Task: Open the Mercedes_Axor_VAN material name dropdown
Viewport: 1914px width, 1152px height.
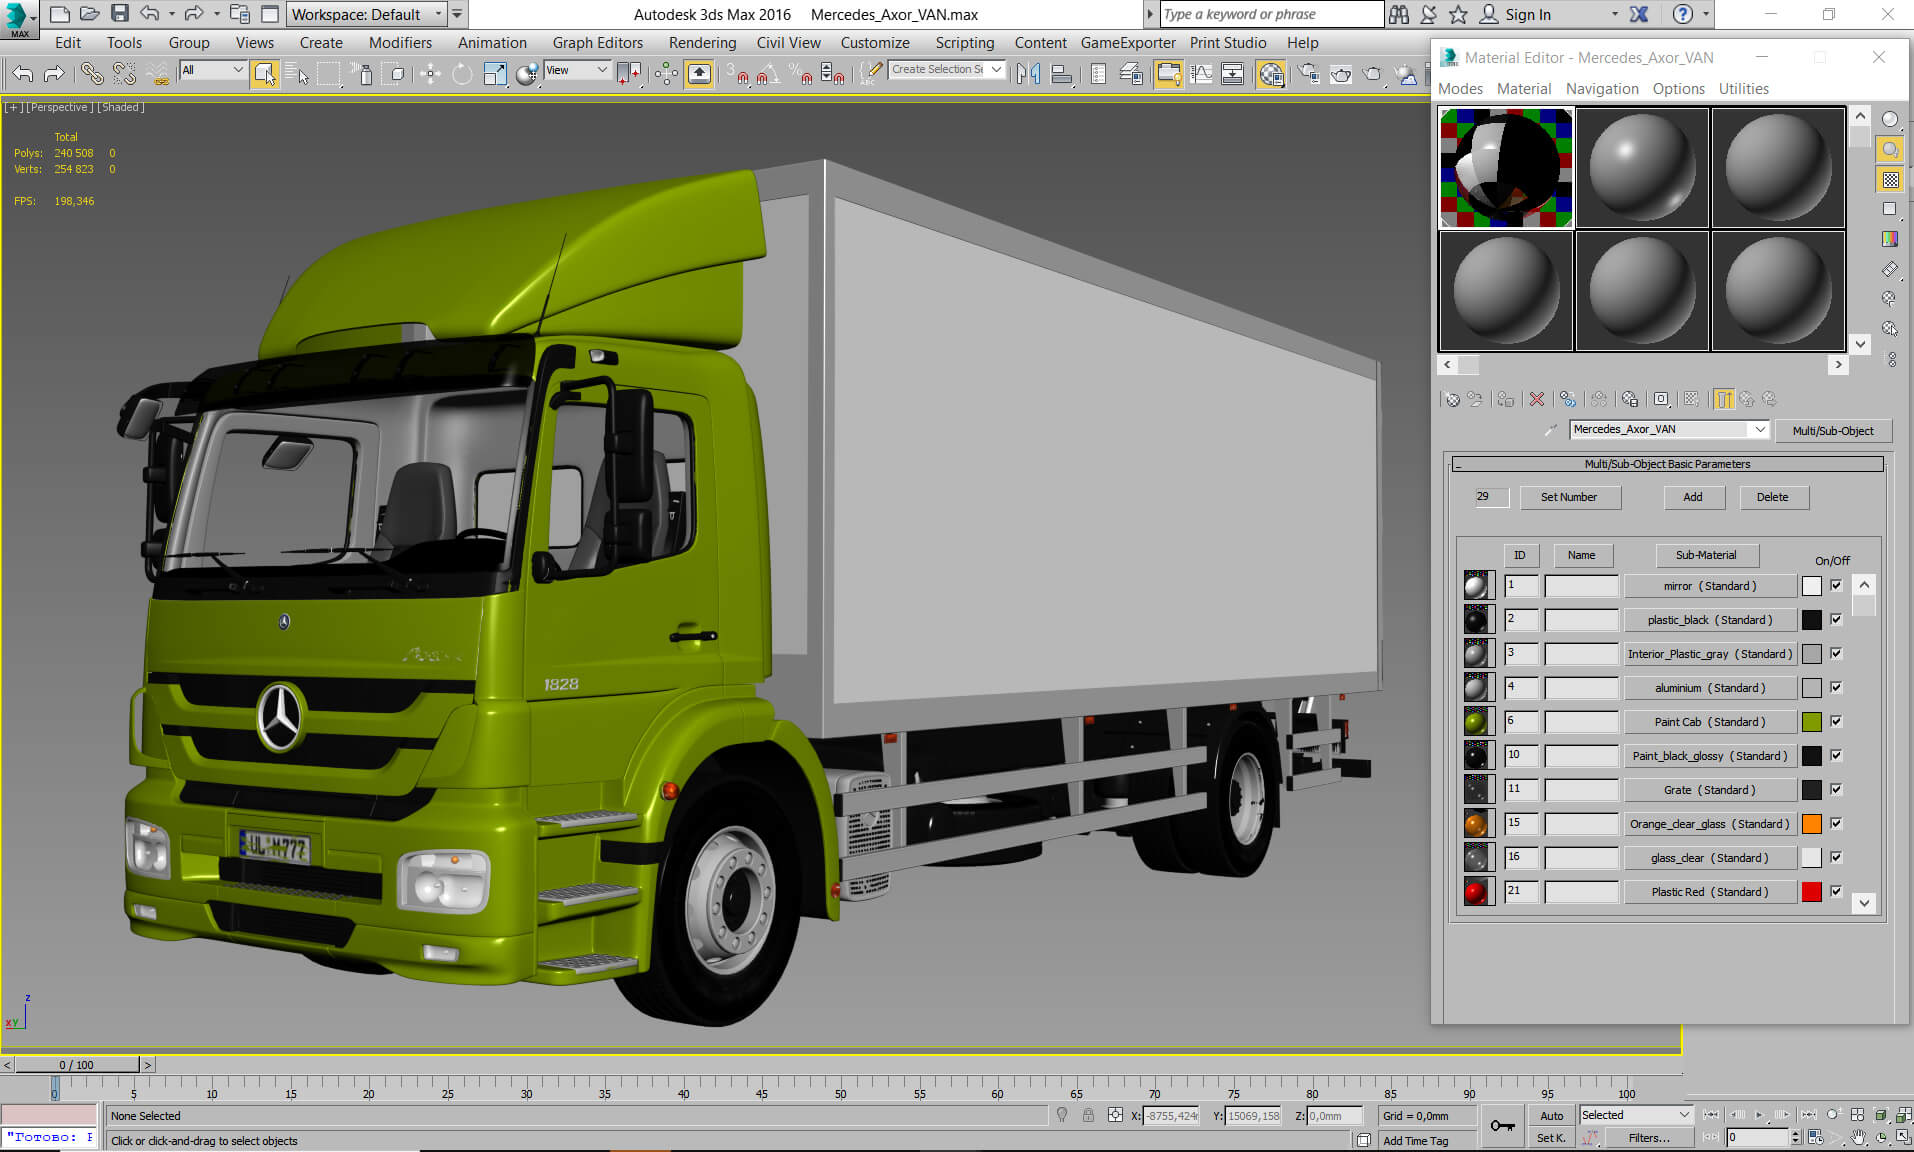Action: coord(1669,430)
